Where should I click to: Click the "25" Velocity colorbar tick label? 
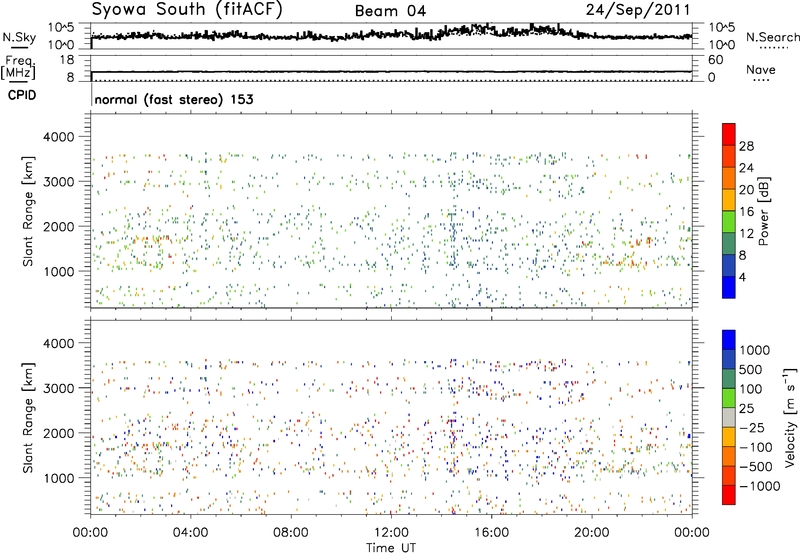pos(746,408)
